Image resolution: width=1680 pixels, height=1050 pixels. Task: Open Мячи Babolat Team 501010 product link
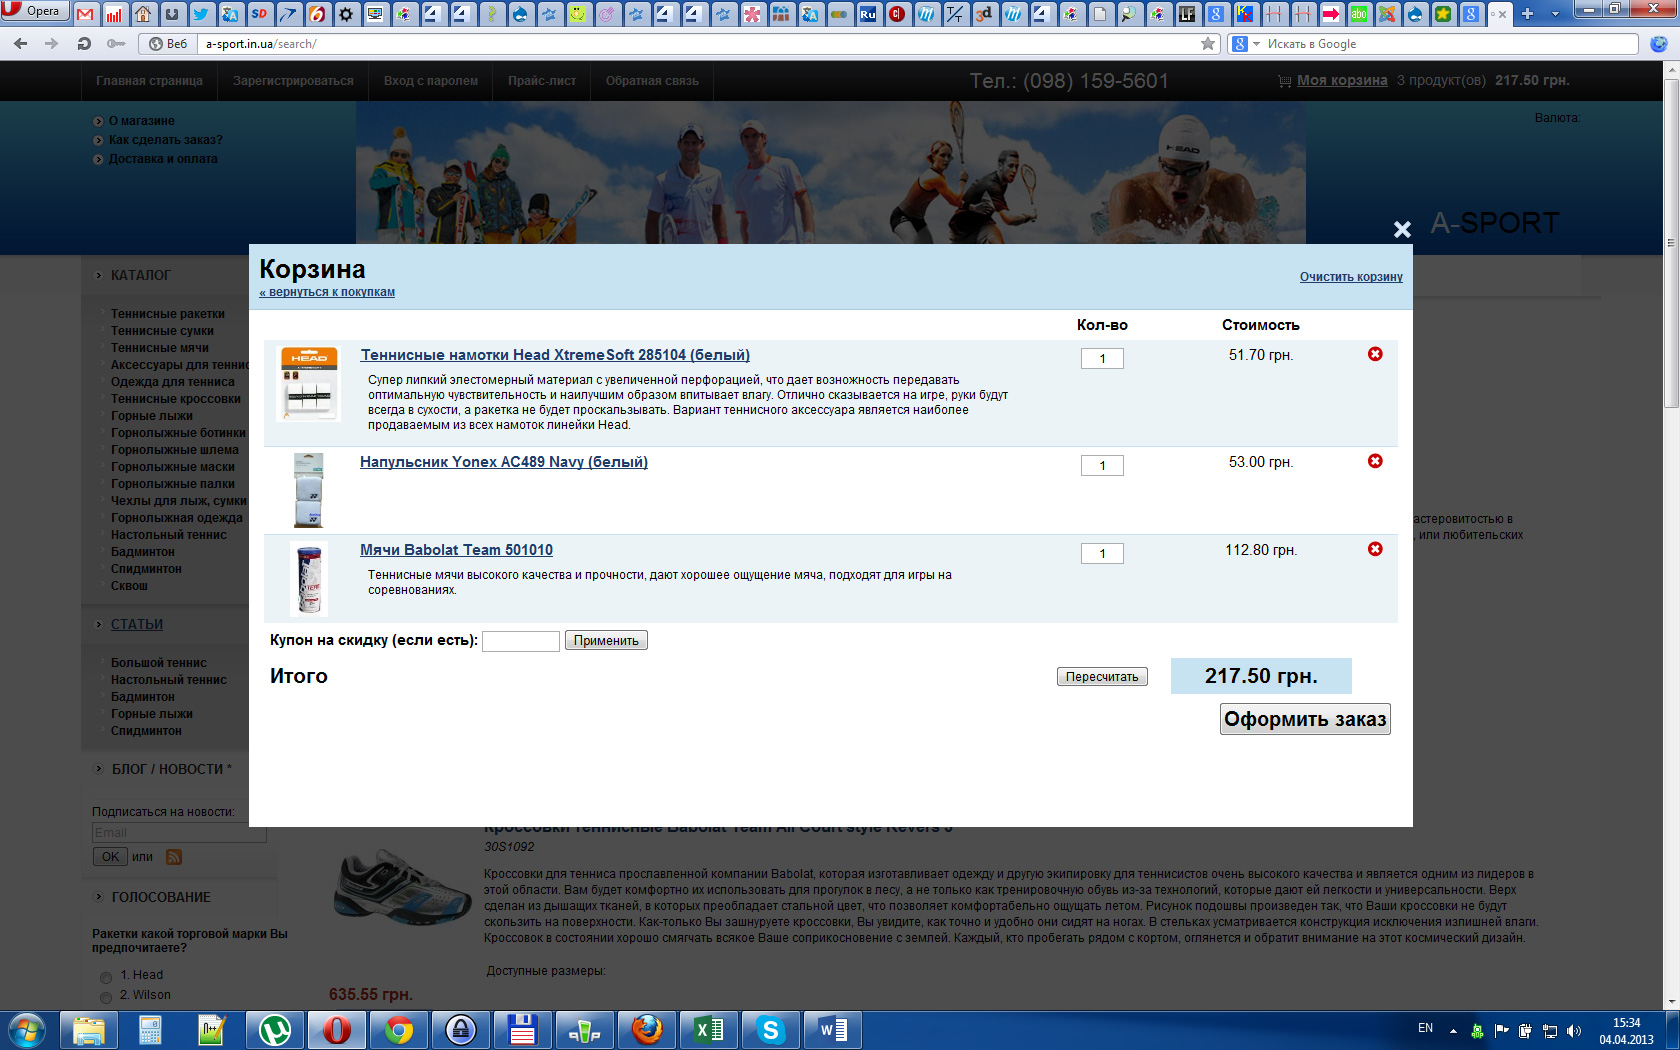click(456, 550)
